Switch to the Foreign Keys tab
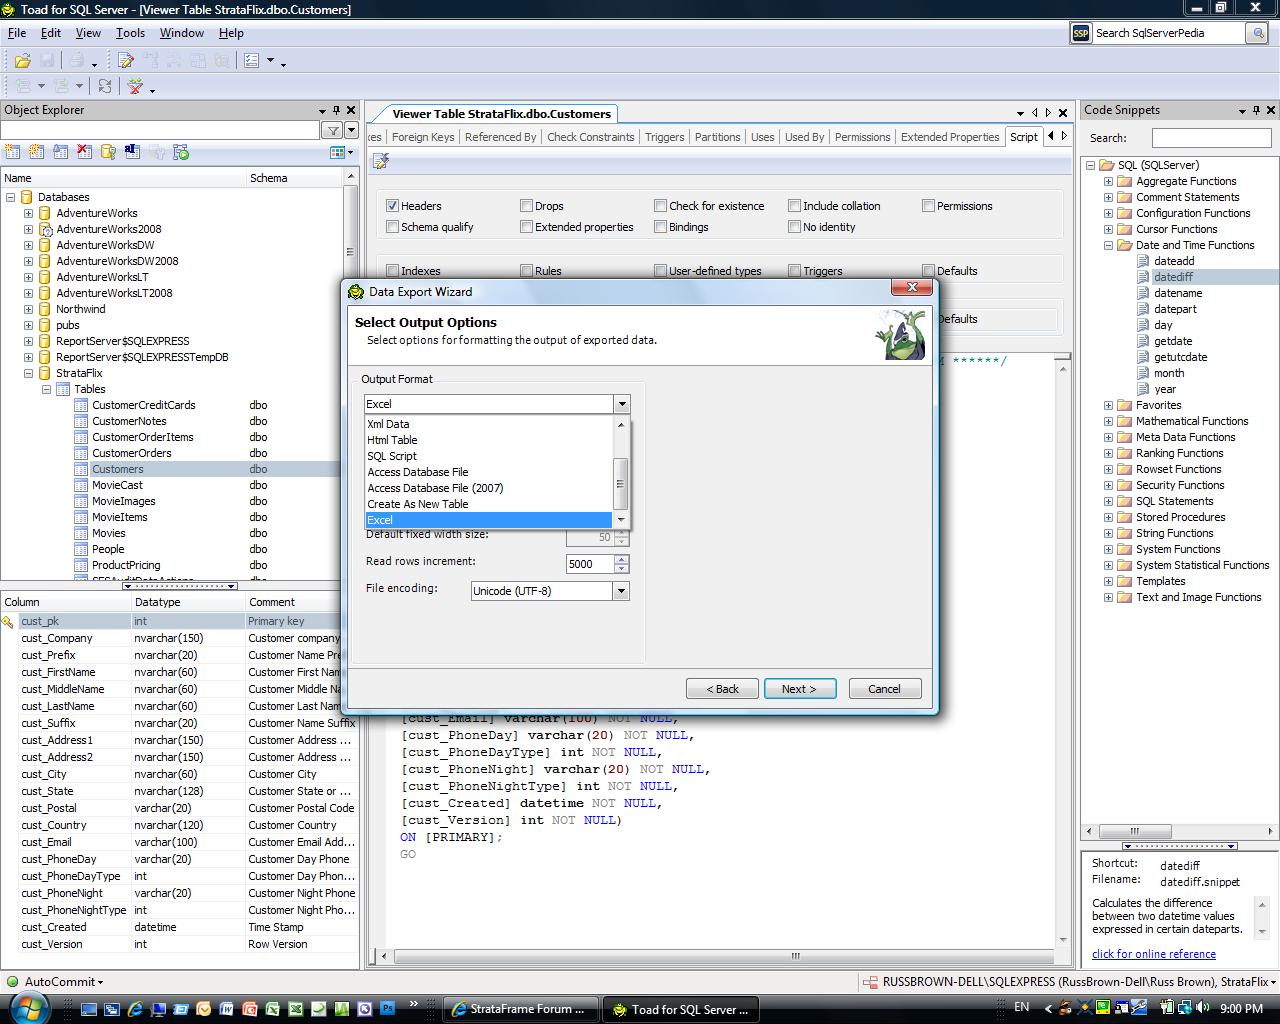The width and height of the screenshot is (1280, 1024). 422,137
